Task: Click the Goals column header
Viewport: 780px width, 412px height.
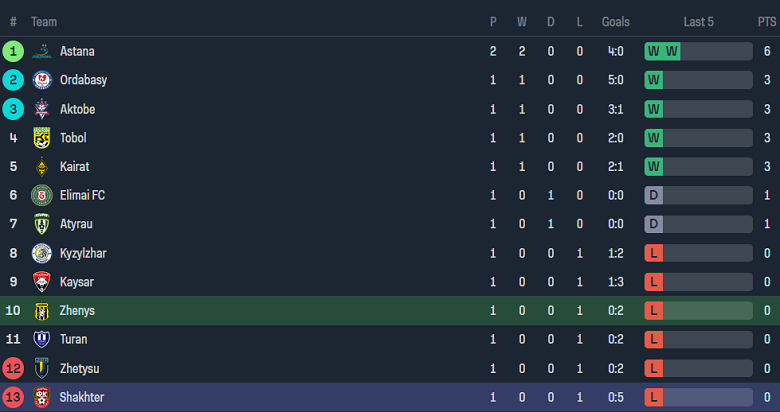Action: click(x=616, y=22)
